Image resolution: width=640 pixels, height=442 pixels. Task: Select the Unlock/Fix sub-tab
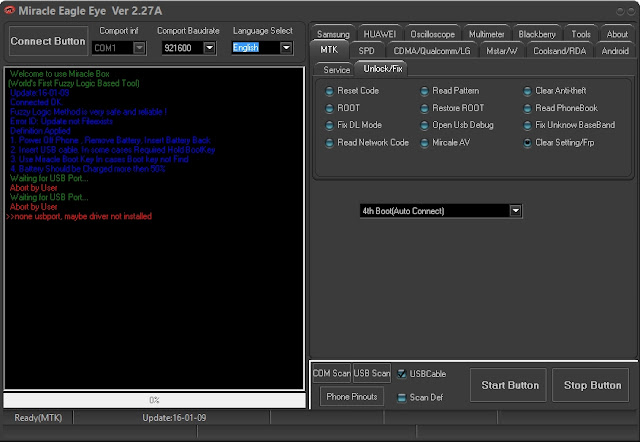382,69
